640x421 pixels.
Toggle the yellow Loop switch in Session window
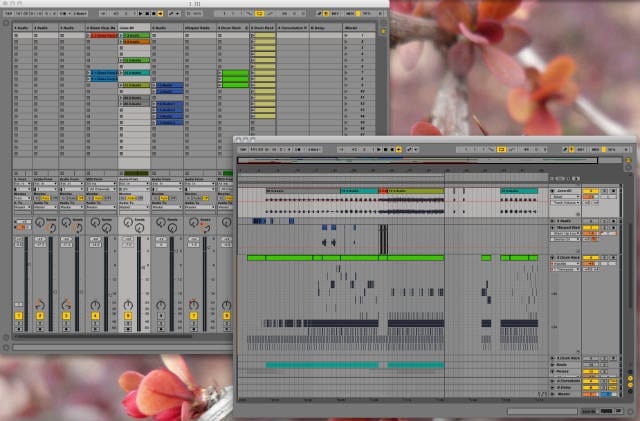tap(259, 13)
